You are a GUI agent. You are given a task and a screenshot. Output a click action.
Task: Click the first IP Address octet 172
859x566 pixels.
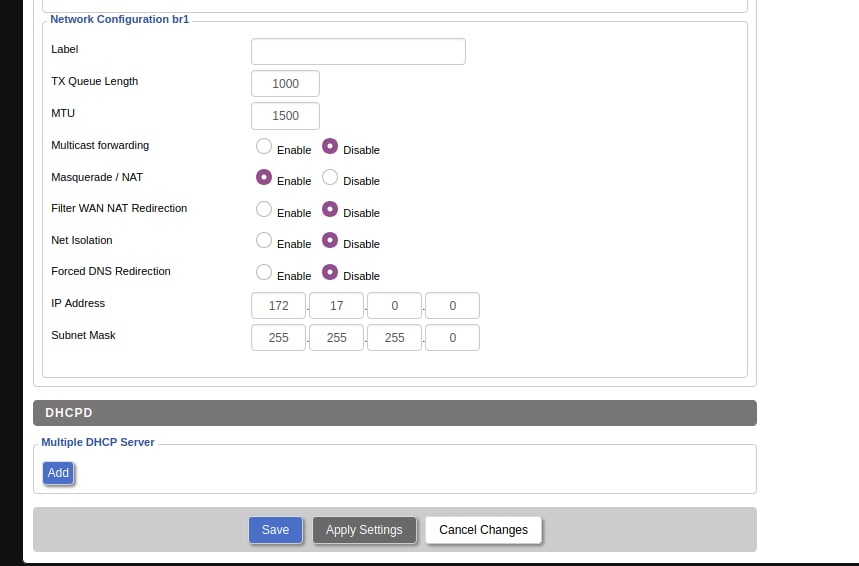[x=278, y=306]
